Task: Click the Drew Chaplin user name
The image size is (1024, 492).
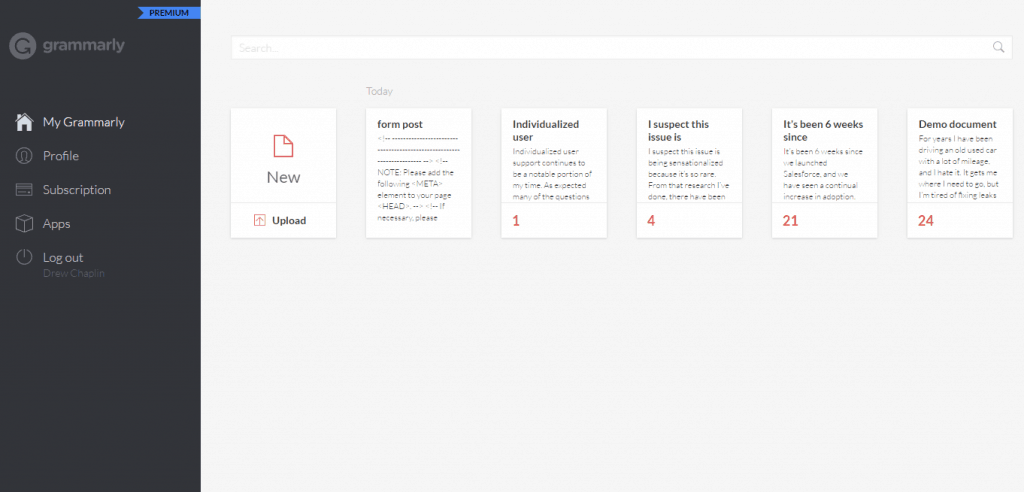Action: 74,273
